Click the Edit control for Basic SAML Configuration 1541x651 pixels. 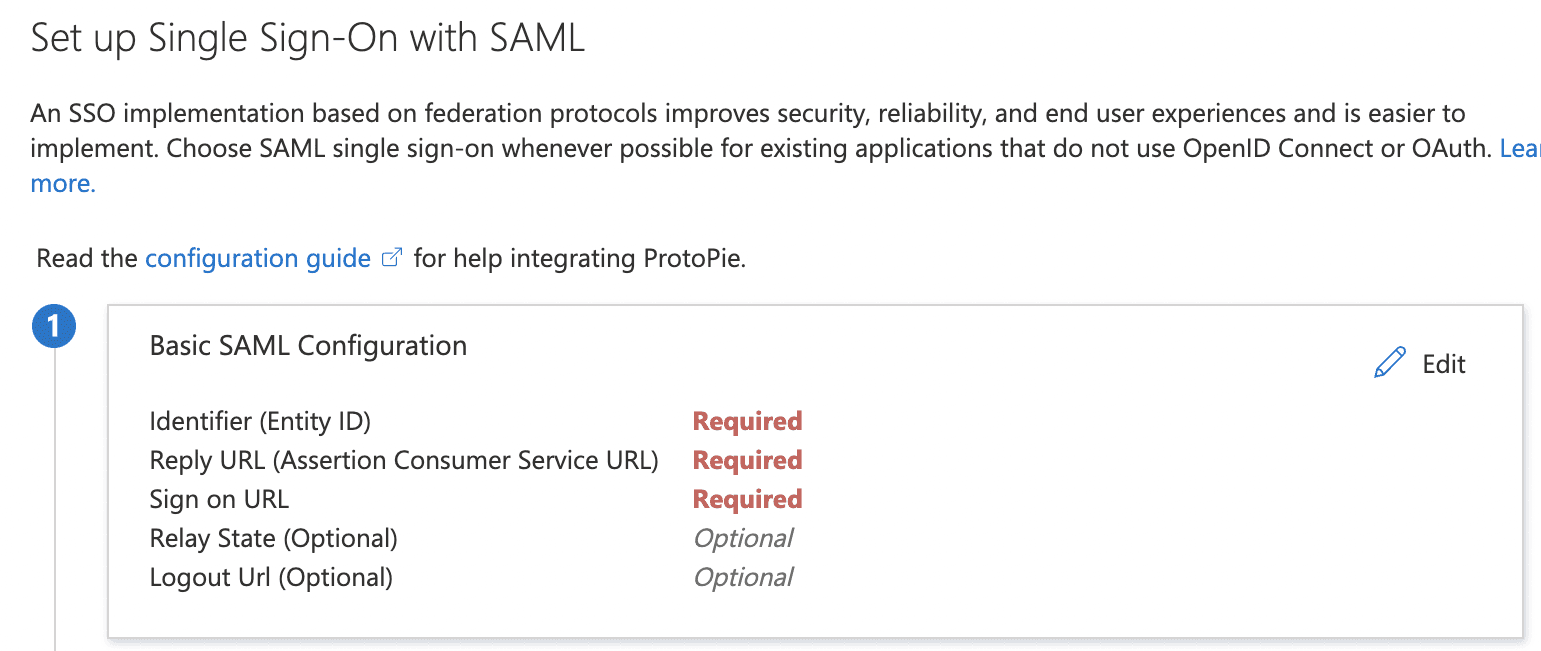1420,363
